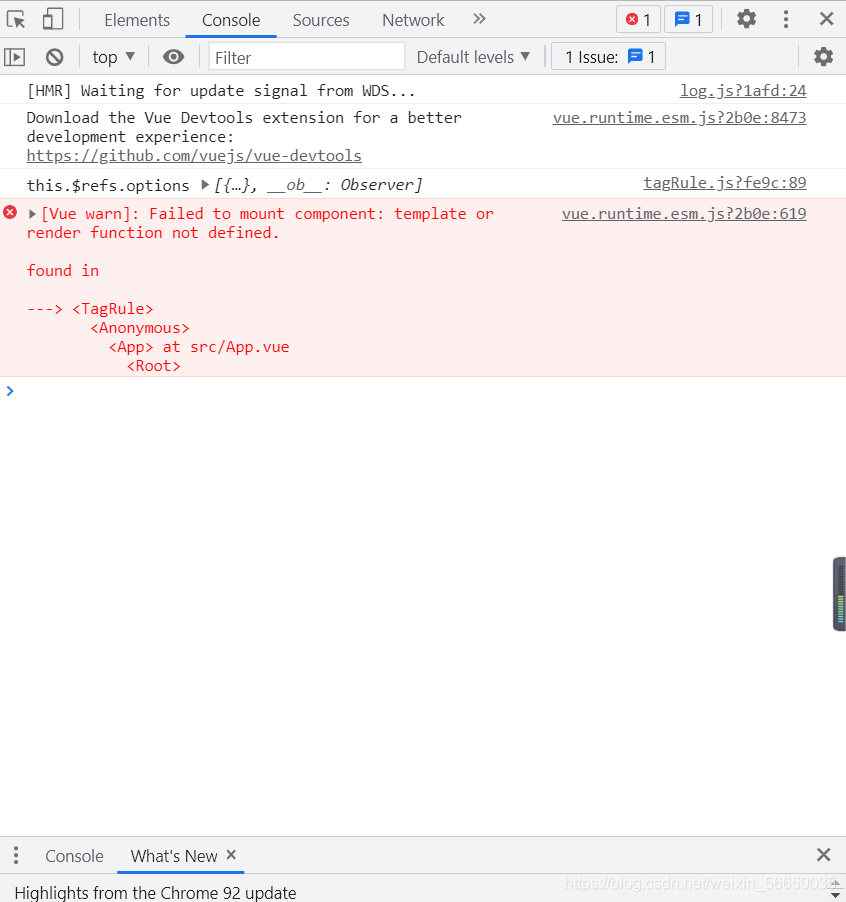The width and height of the screenshot is (846, 902).
Task: Click the more tabs chevron
Action: [479, 19]
